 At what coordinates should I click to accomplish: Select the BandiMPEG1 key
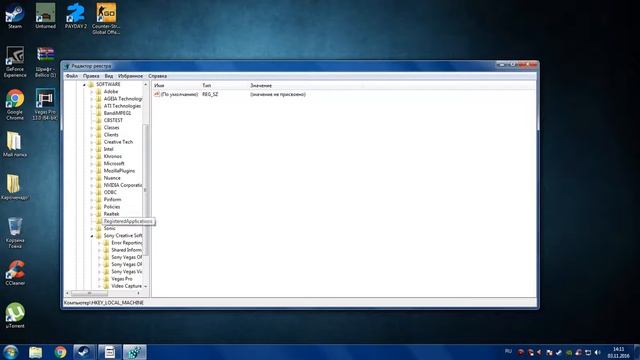pyautogui.click(x=118, y=113)
